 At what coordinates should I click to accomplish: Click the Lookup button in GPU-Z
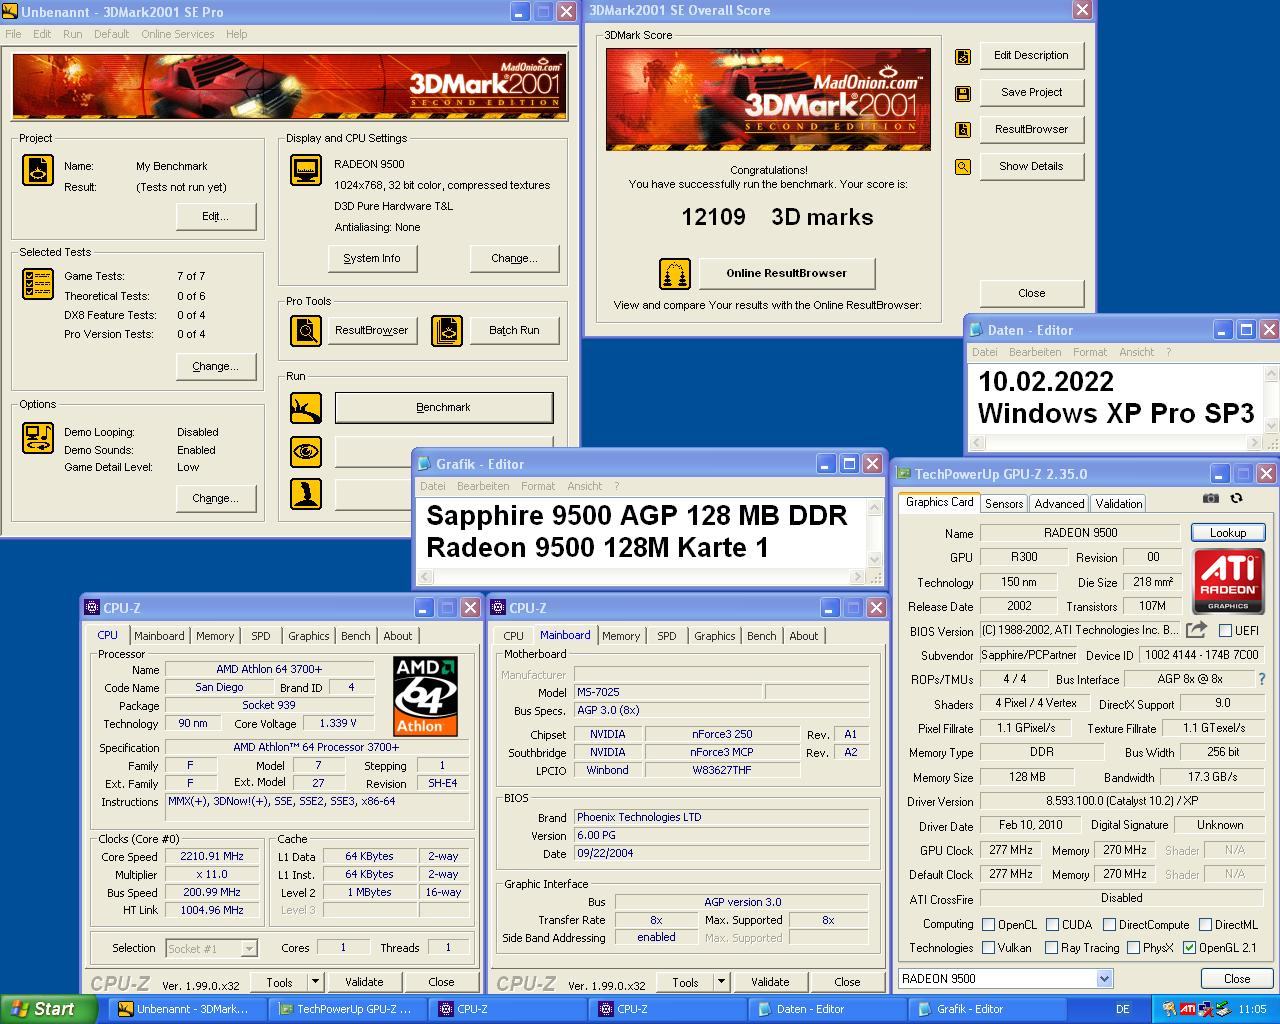[1228, 533]
